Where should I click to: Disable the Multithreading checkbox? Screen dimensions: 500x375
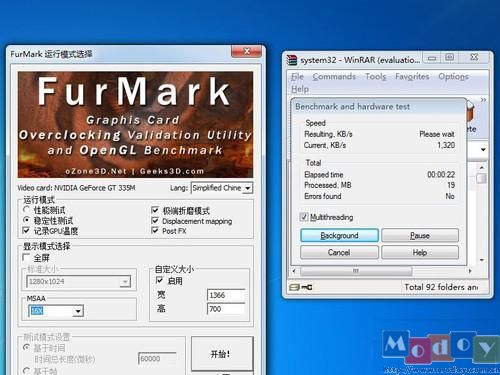point(304,217)
